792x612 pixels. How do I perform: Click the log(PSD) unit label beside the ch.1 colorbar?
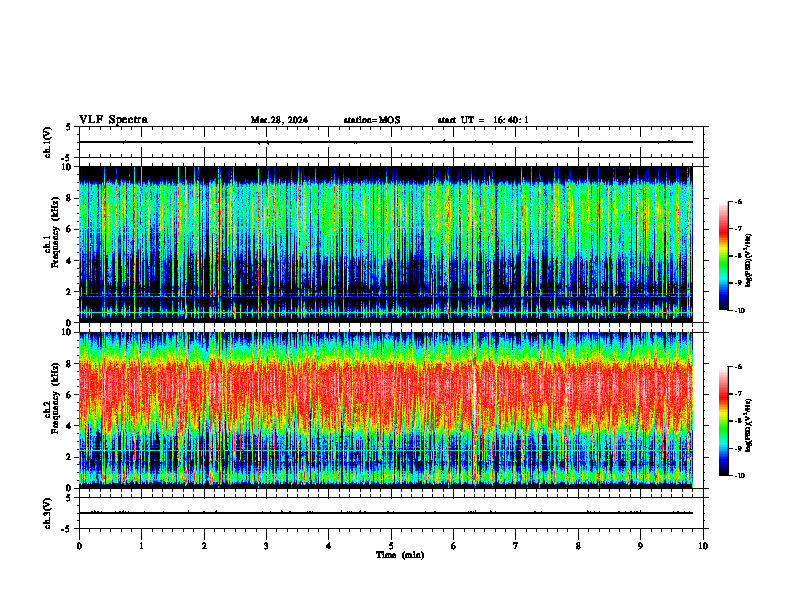(x=748, y=260)
